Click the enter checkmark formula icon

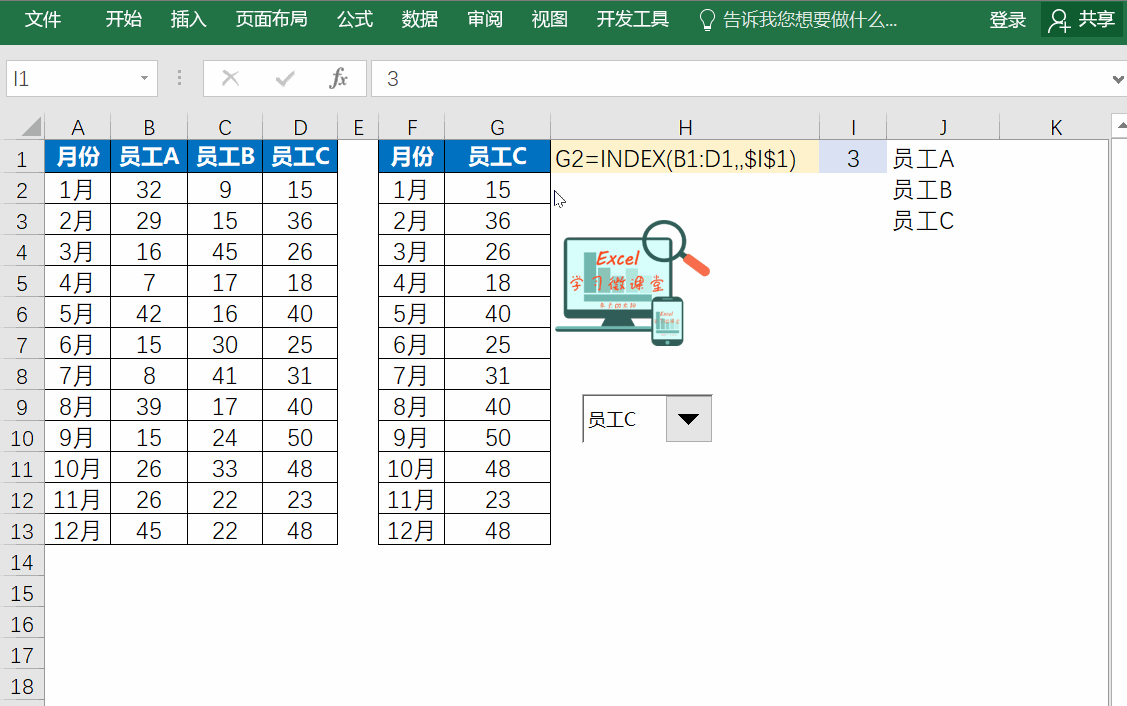coord(285,78)
